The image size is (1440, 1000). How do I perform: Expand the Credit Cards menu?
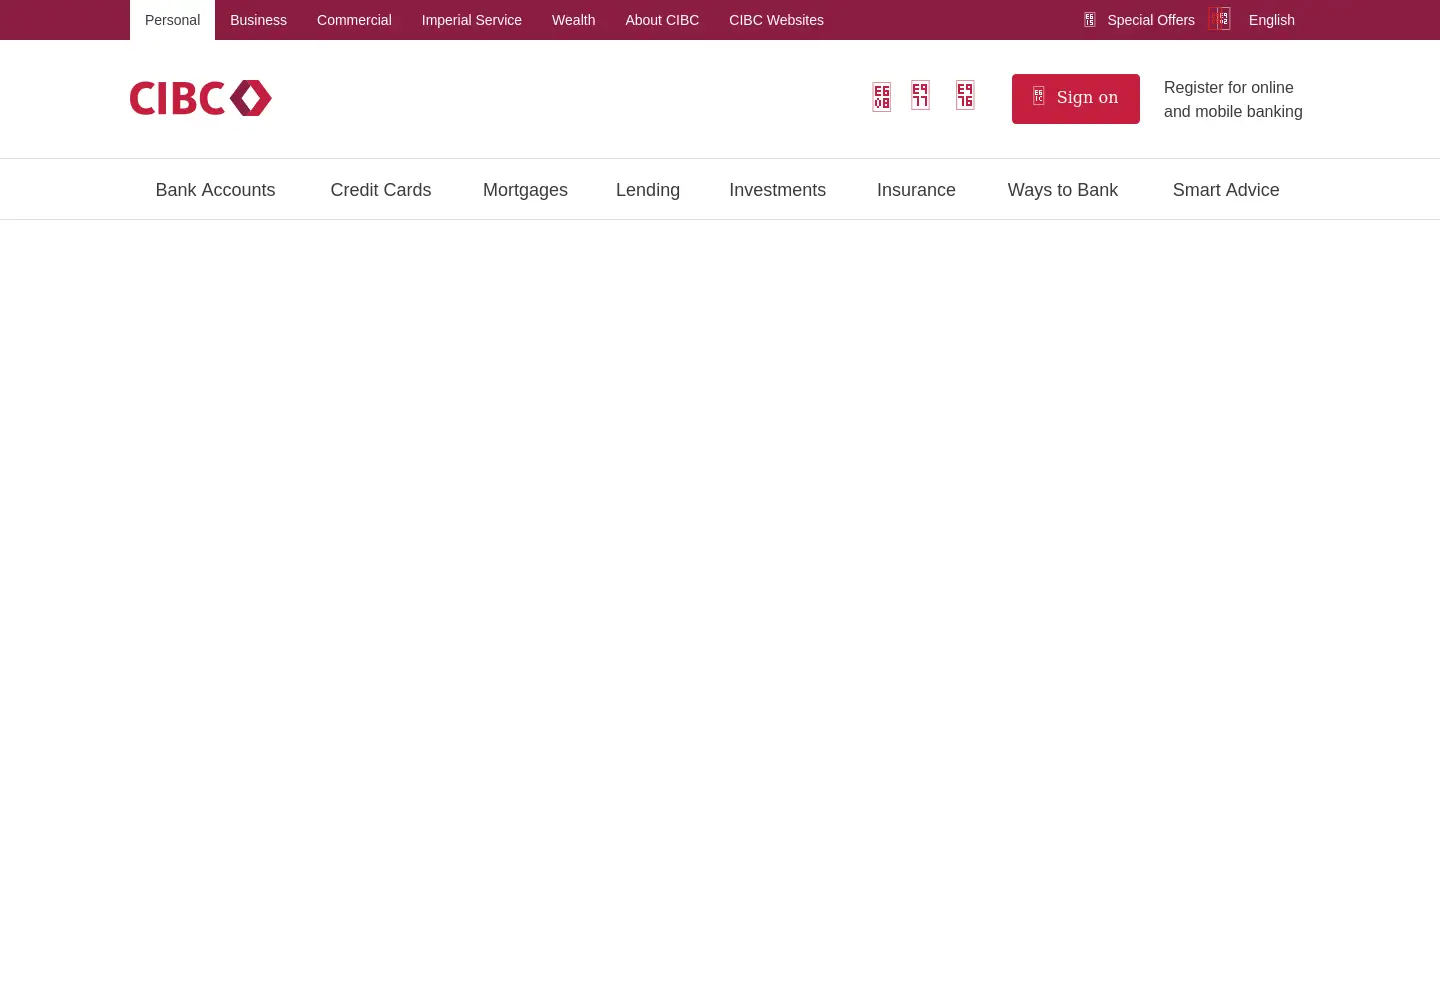381,190
